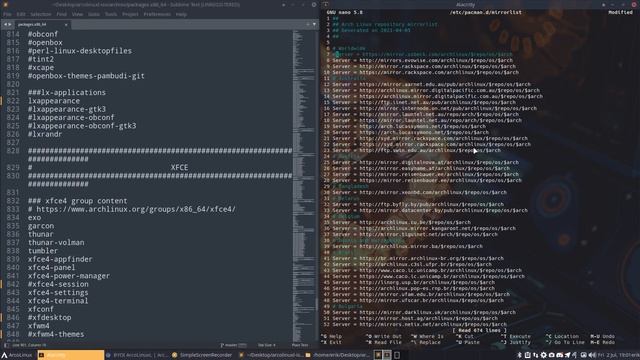Open the Project menu in Sublime Text
Screen dimensions: 640x360
(130, 14)
